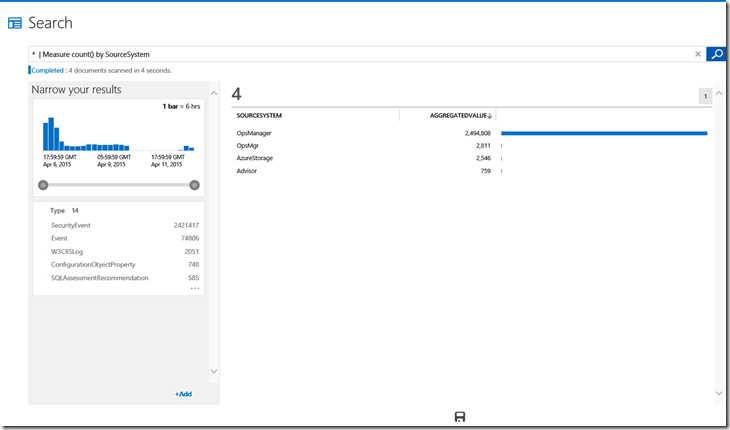This screenshot has width=730, height=430.
Task: Click the Search page icon in the header
Action: (x=15, y=23)
